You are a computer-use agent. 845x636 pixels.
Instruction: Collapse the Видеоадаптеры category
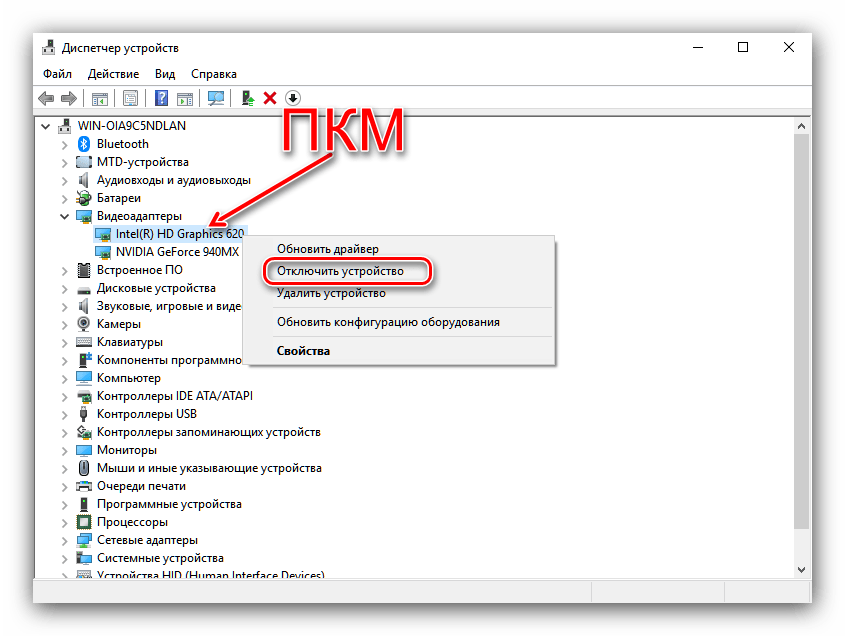click(x=65, y=216)
